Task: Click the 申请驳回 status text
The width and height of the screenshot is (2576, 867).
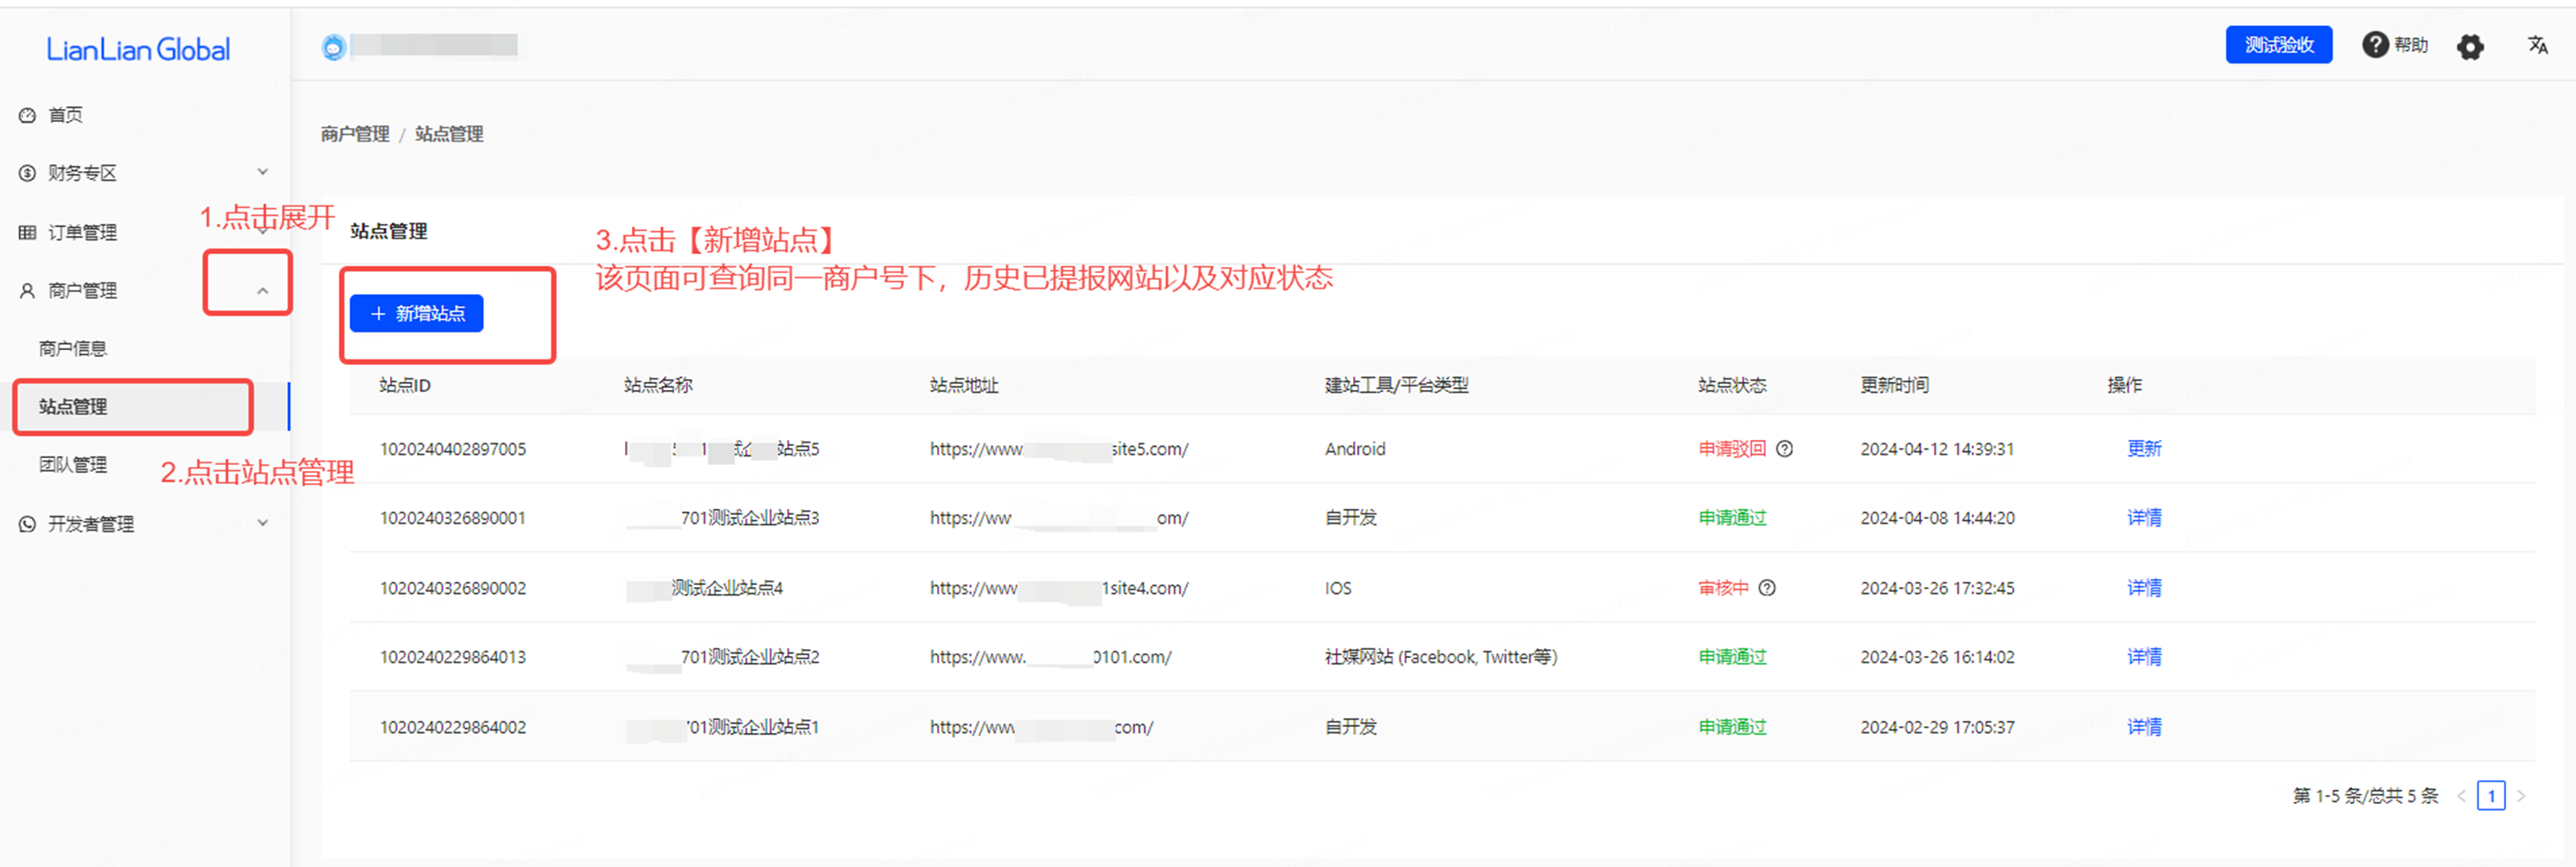Action: point(1732,449)
